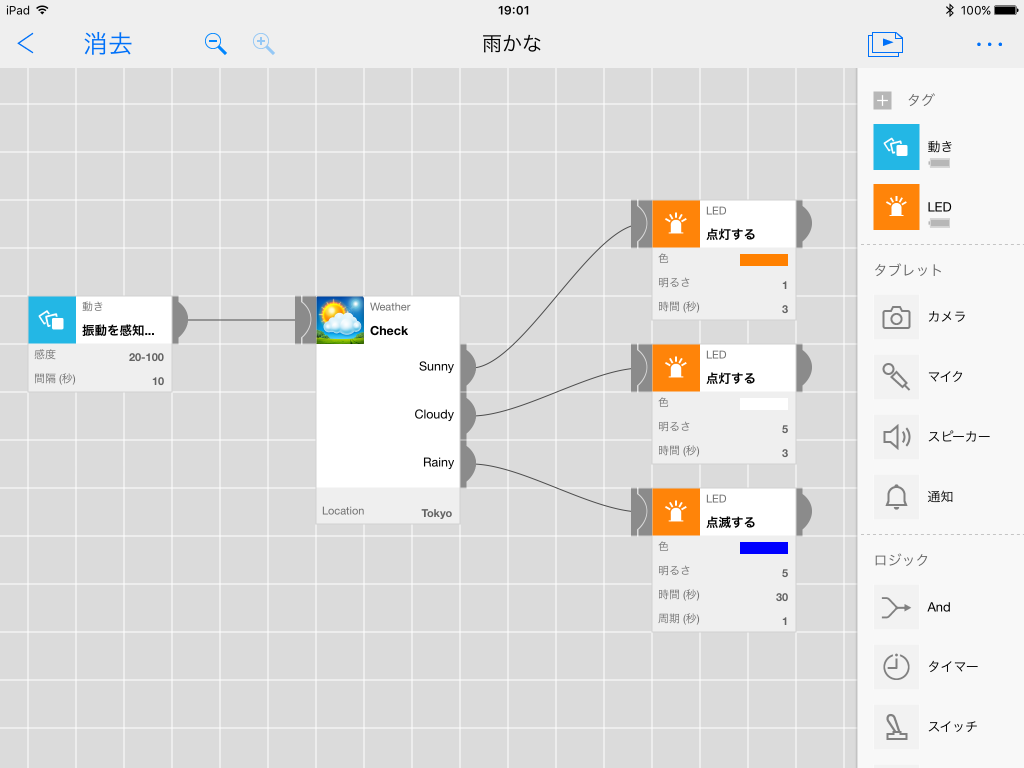
Task: Choose the カメラ camera block
Action: 896,317
